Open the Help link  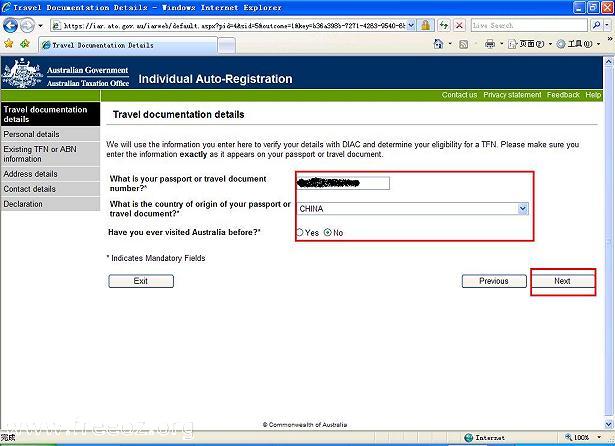pyautogui.click(x=593, y=95)
